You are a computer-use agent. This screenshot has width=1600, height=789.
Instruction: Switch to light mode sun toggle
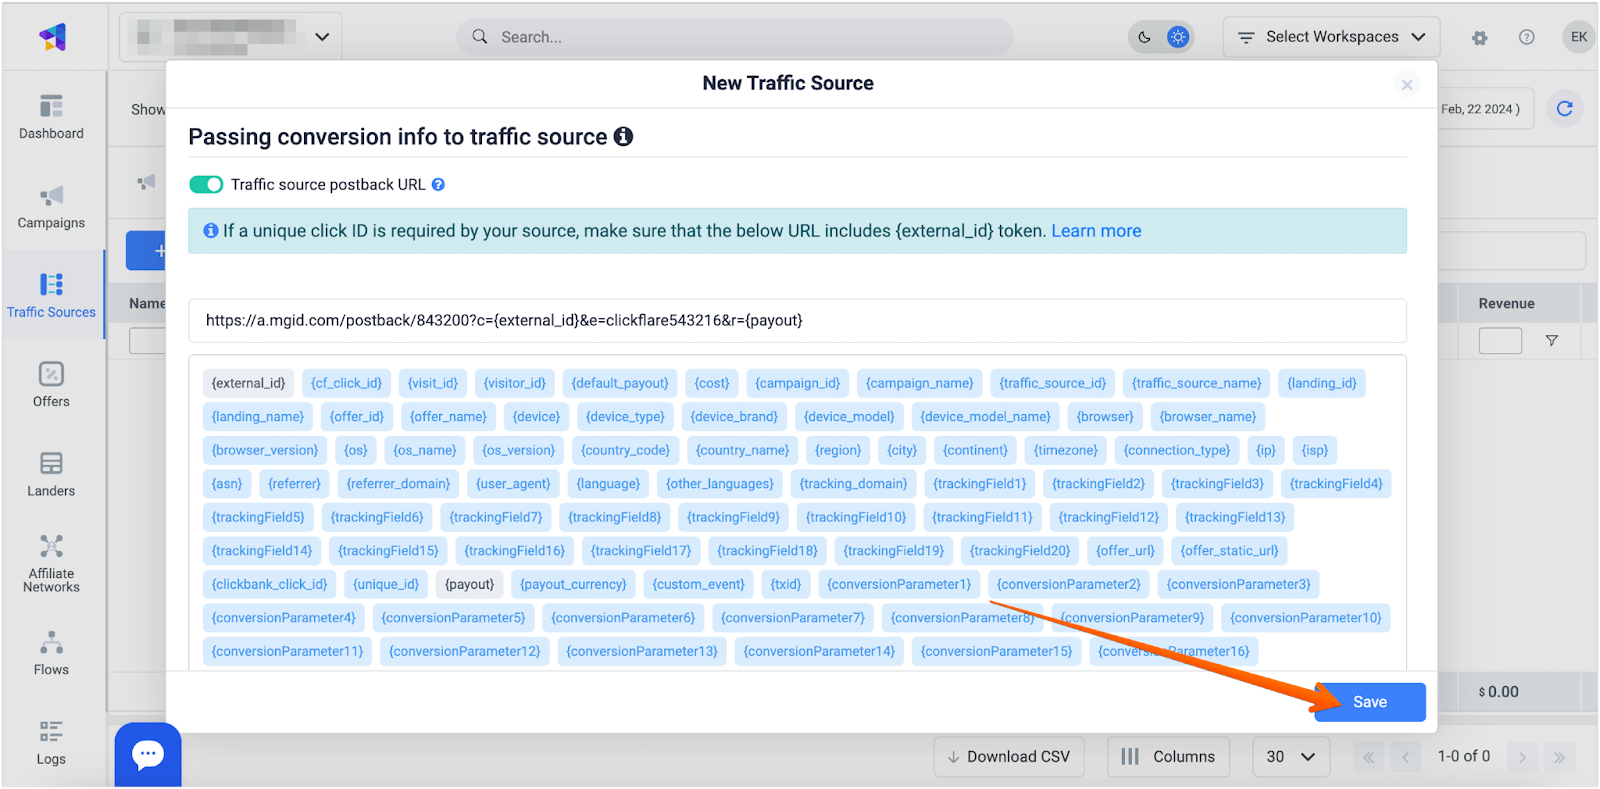pyautogui.click(x=1178, y=37)
